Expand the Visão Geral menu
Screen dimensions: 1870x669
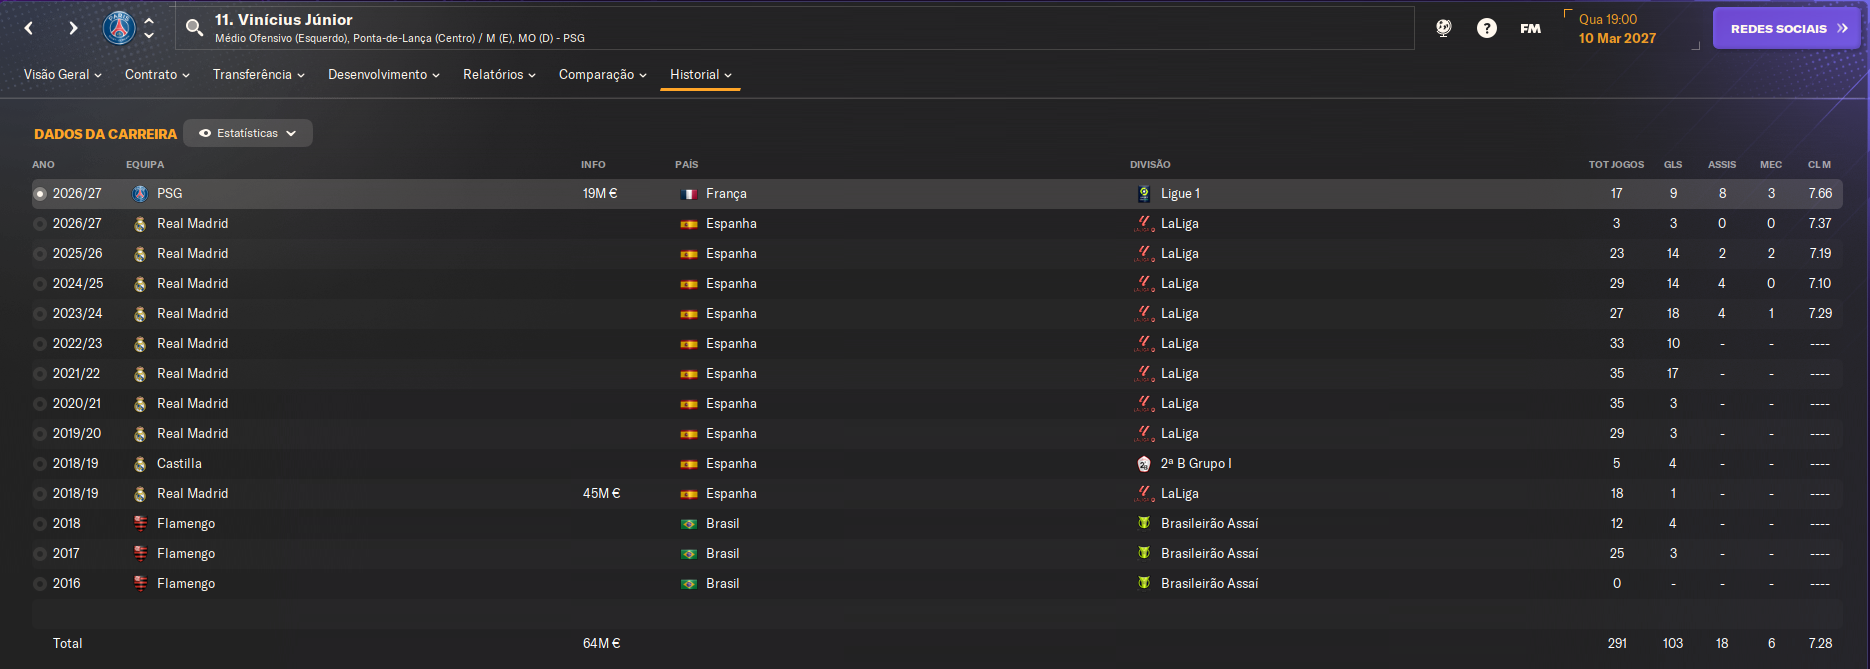[x=62, y=75]
